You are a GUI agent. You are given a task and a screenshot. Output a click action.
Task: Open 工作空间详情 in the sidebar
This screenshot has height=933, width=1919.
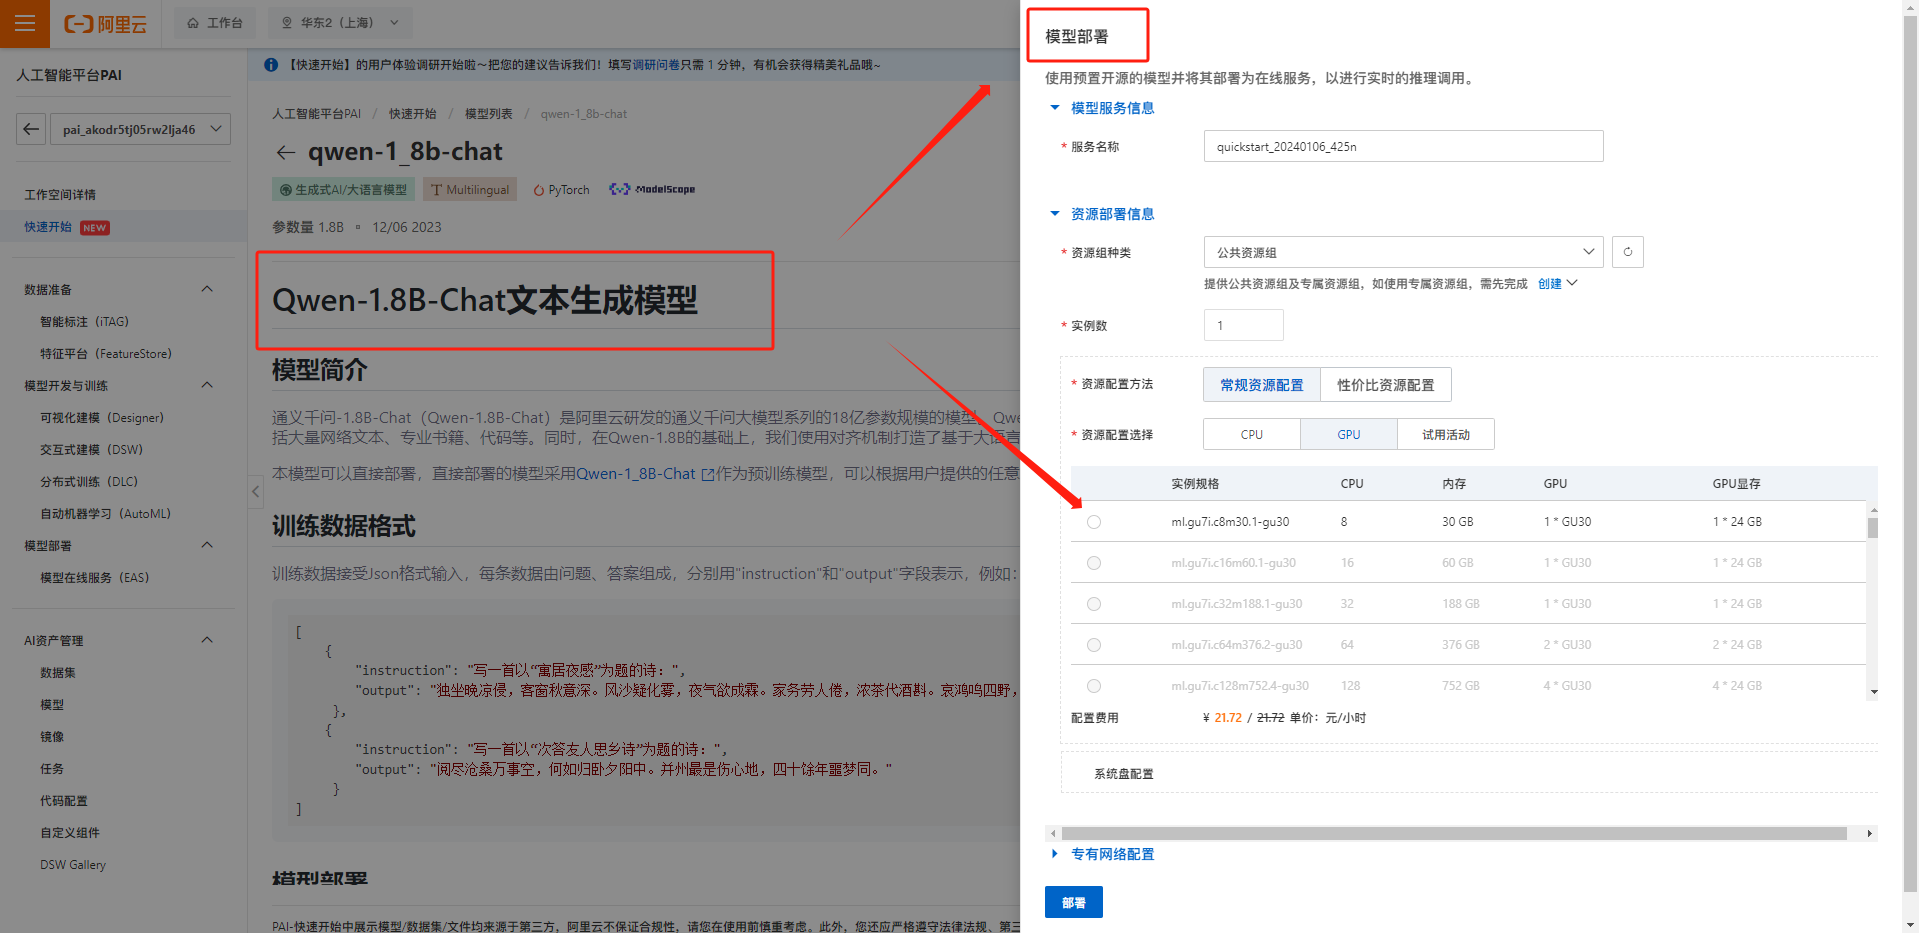tap(60, 195)
